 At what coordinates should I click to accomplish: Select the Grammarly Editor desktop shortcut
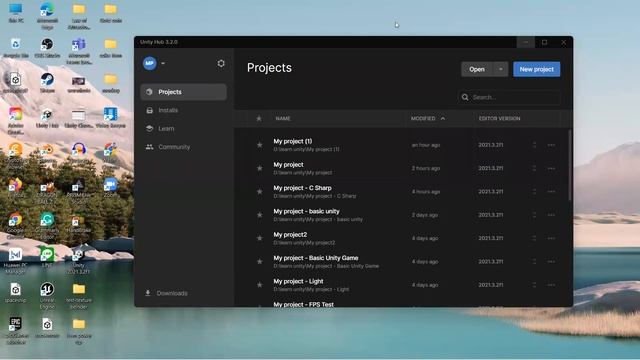pos(47,226)
